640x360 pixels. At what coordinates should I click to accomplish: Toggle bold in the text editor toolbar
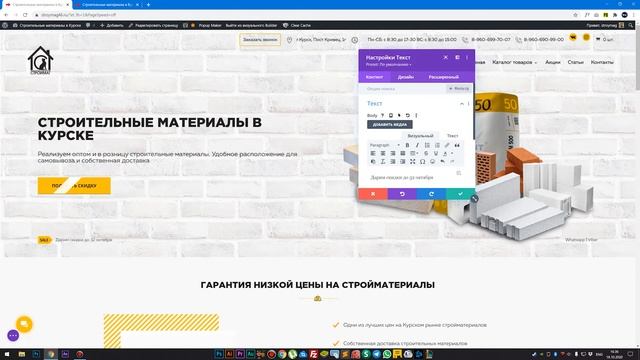coord(407,145)
